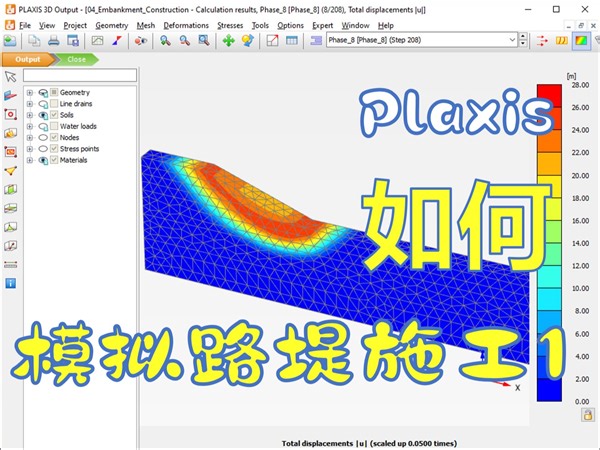Click the blue and red plane icon in the side toolbar
The image size is (600, 450).
(10, 95)
